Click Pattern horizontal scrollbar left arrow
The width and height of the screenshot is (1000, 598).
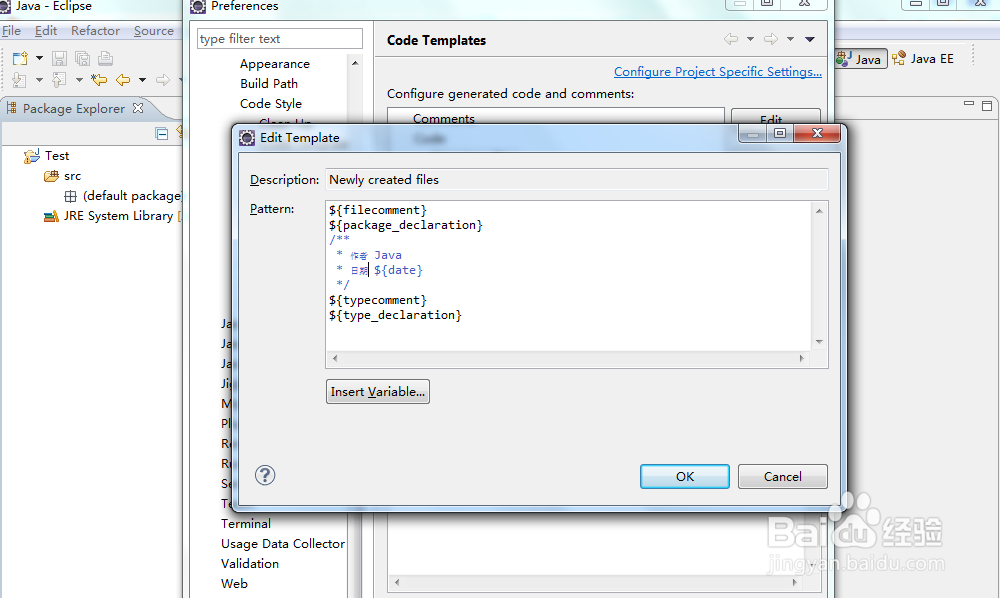[x=335, y=358]
